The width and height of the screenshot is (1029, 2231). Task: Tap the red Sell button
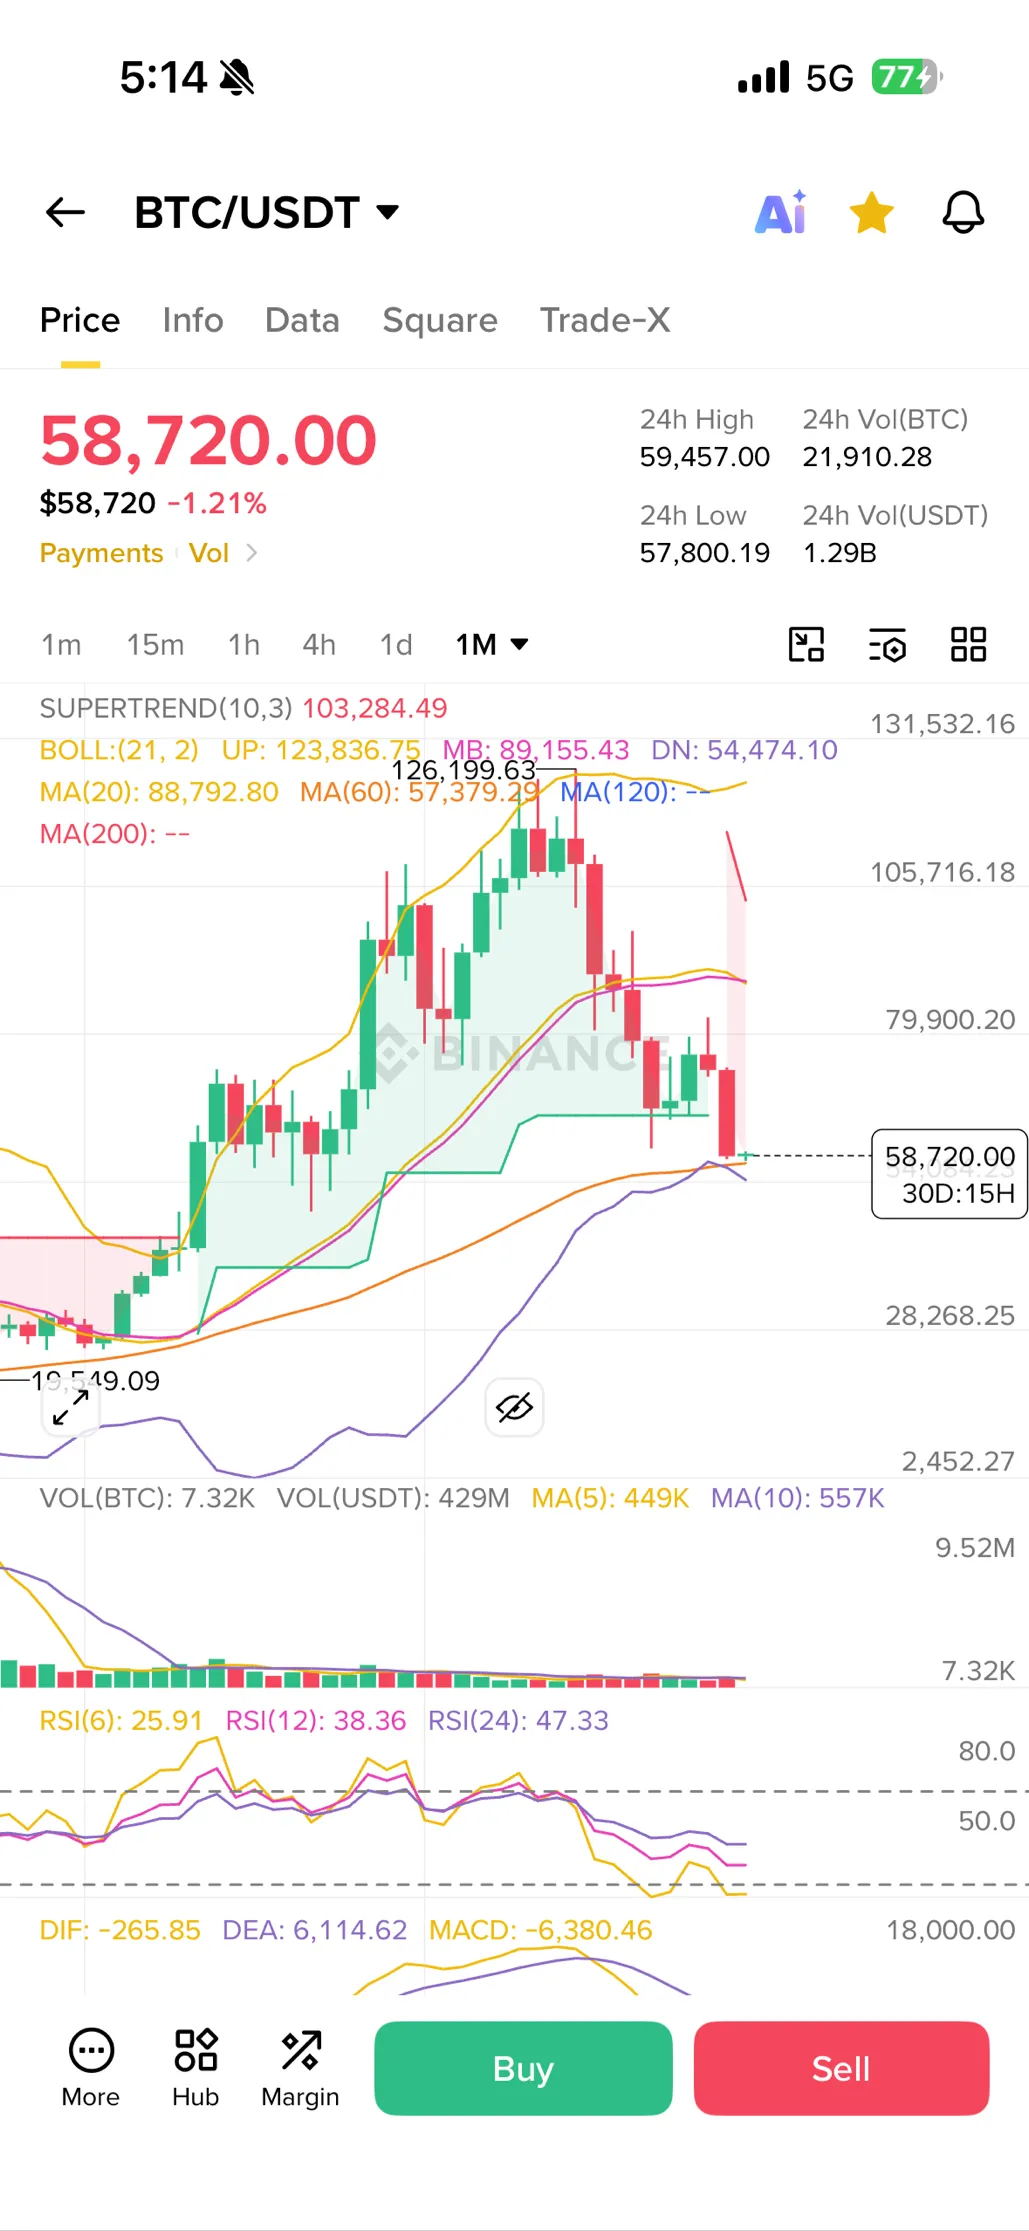(x=841, y=2068)
